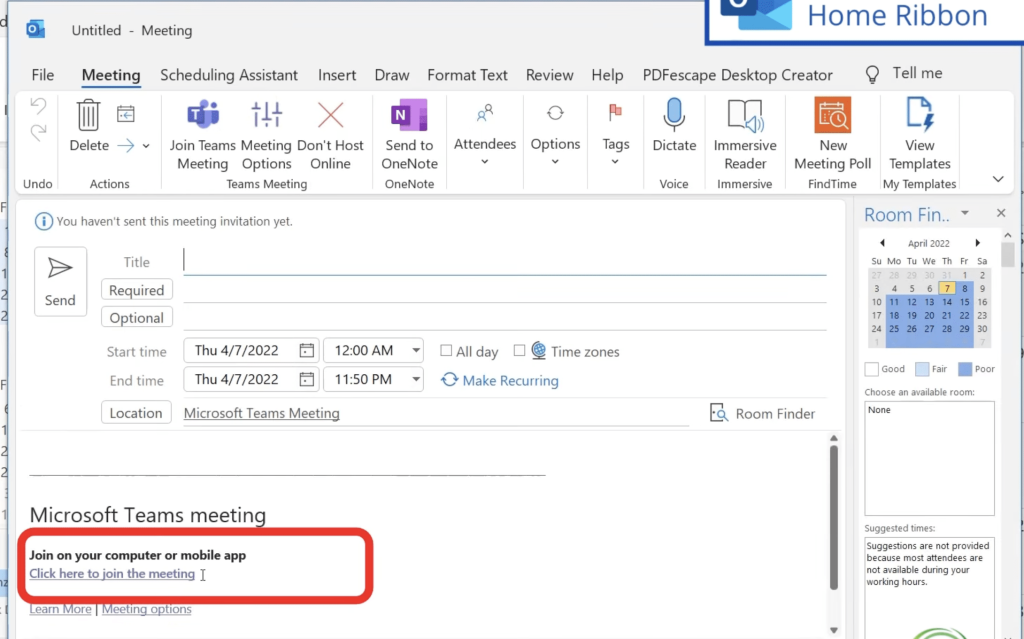Click next month arrow in calendar

coord(978,243)
